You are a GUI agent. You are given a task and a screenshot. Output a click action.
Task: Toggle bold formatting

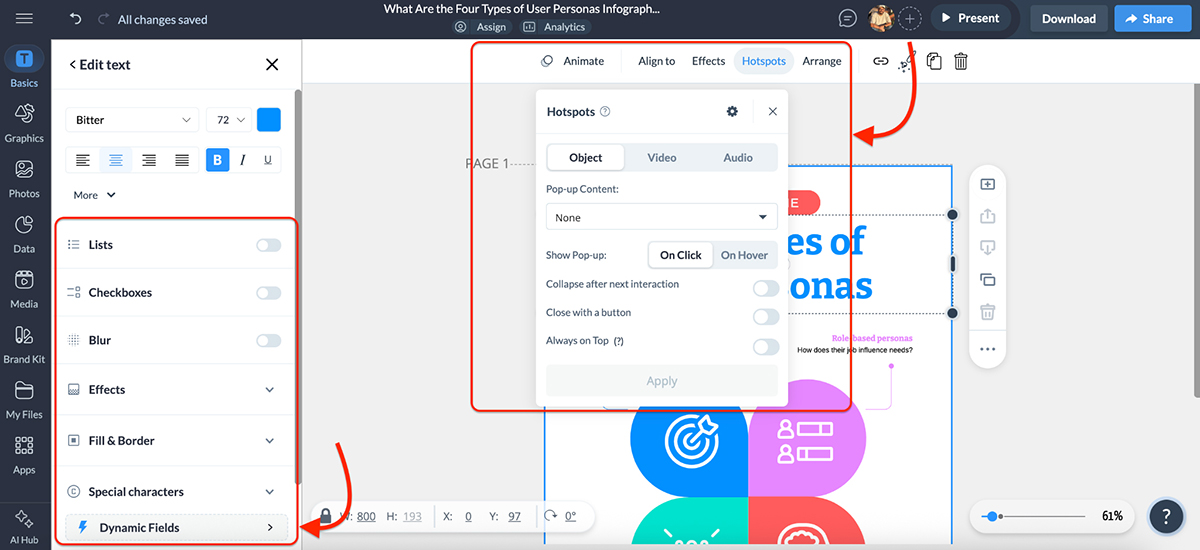(x=218, y=160)
